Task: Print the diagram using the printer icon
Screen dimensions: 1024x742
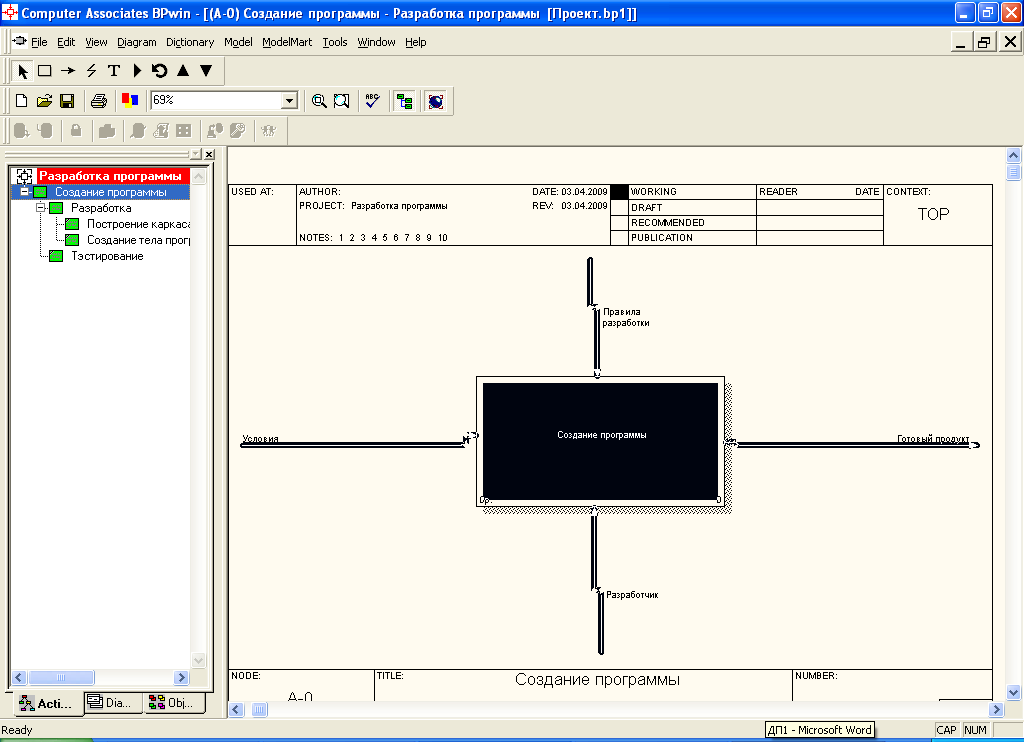Action: [99, 101]
